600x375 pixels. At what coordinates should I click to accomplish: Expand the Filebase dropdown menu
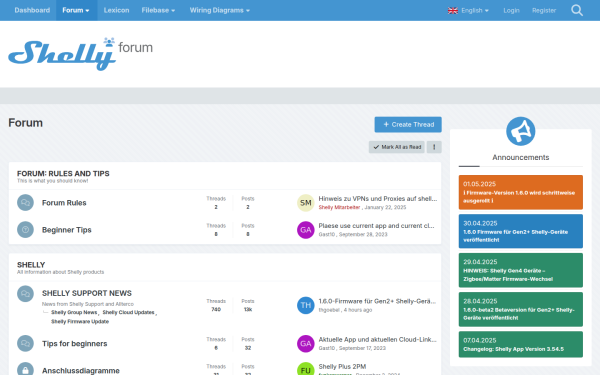[158, 10]
